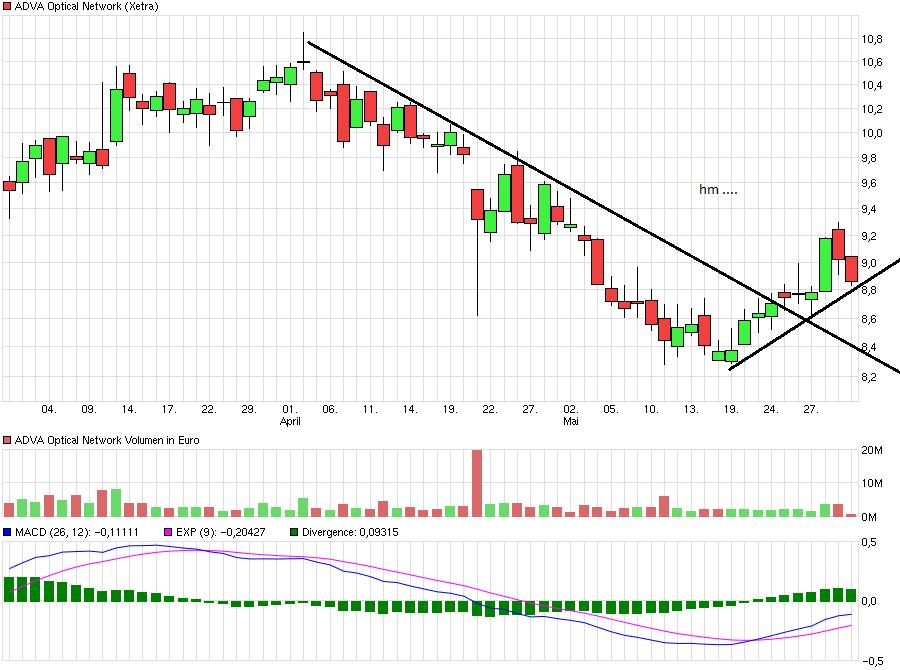Click the 'Divergence: 0,09315' label
Image resolution: width=900 pixels, height=670 pixels.
click(350, 532)
